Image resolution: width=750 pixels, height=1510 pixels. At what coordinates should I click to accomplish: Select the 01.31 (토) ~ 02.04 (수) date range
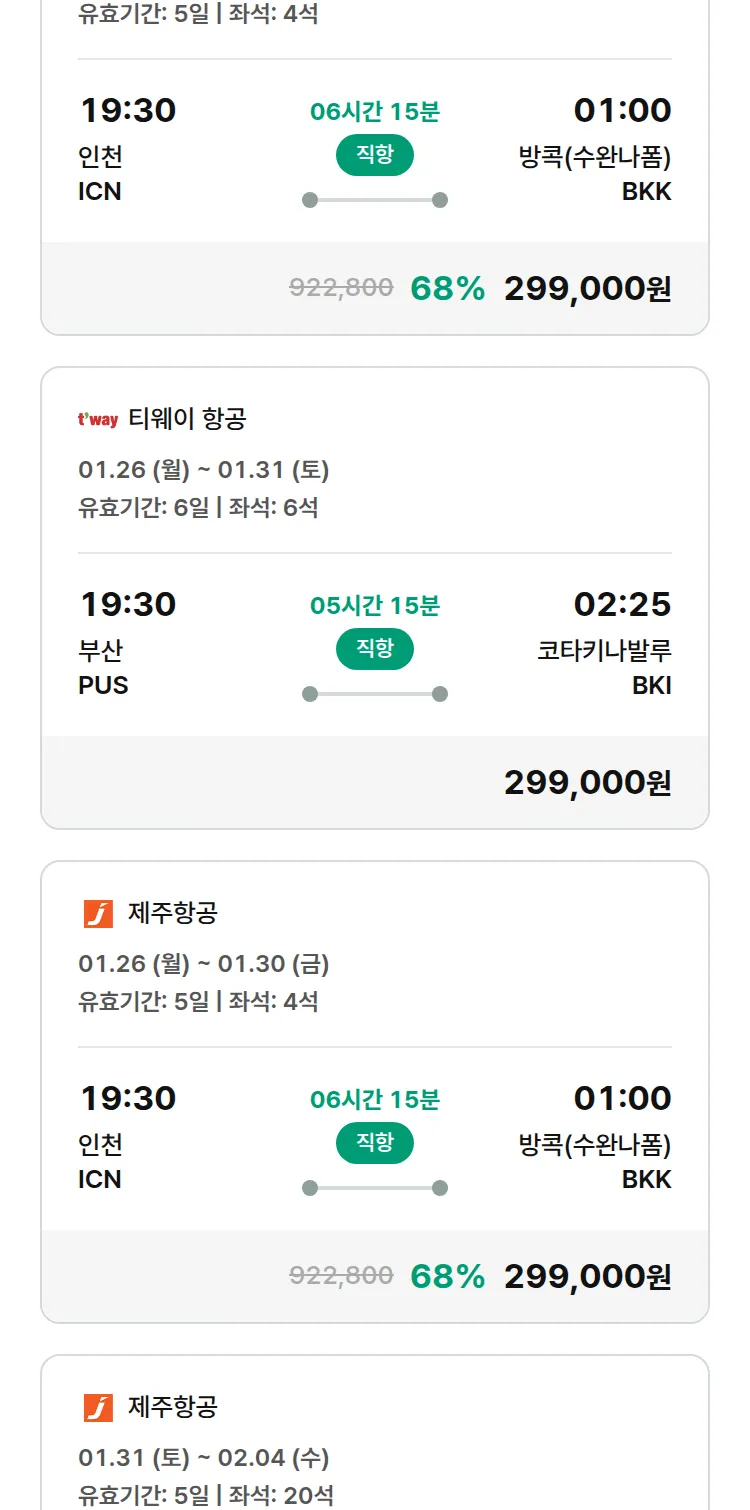pyautogui.click(x=204, y=1457)
